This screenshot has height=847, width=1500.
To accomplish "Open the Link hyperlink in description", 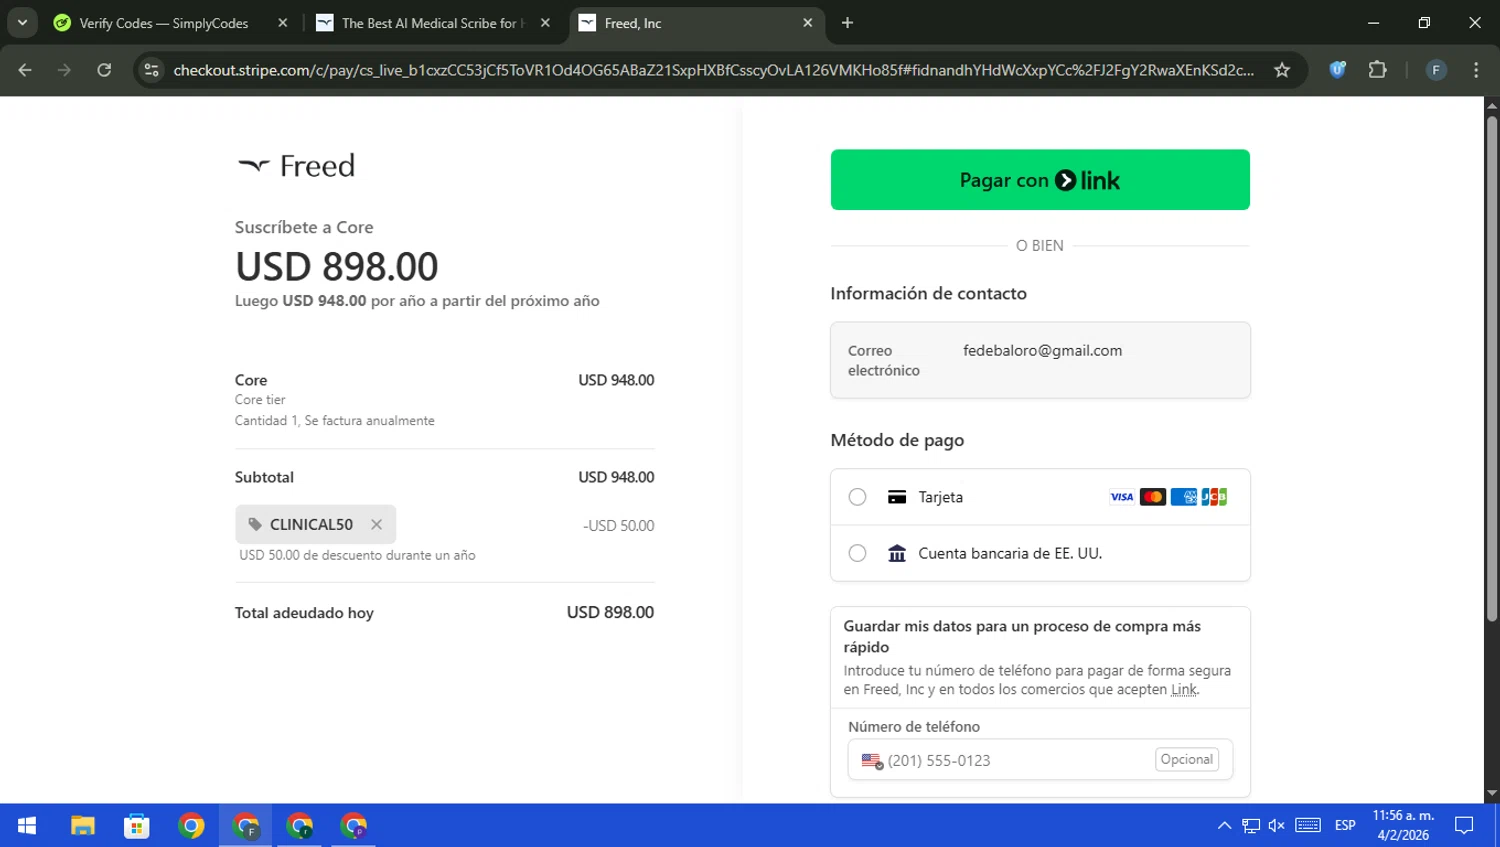I will (1184, 690).
